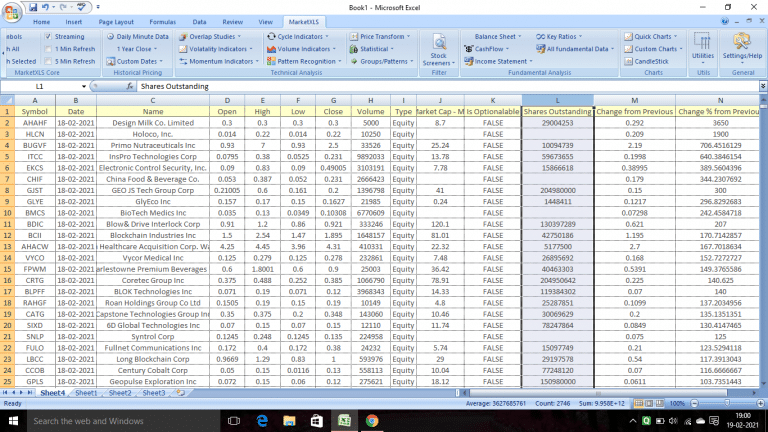Switch to Sheet2 worksheet tab
Image resolution: width=768 pixels, height=432 pixels.
point(120,393)
